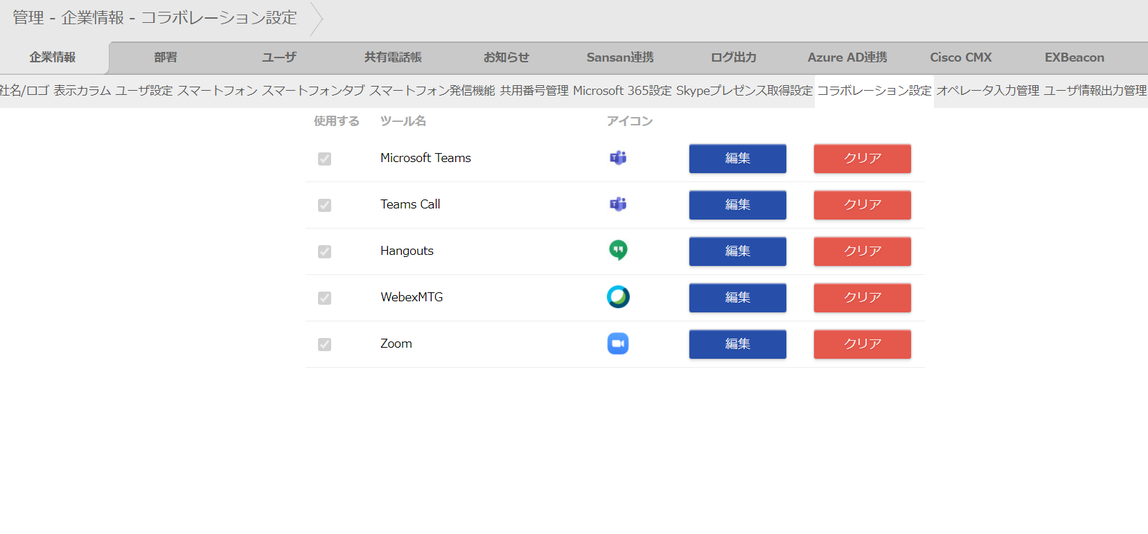Open the ユーザ設定 sub-tab
This screenshot has width=1148, height=534.
144,91
